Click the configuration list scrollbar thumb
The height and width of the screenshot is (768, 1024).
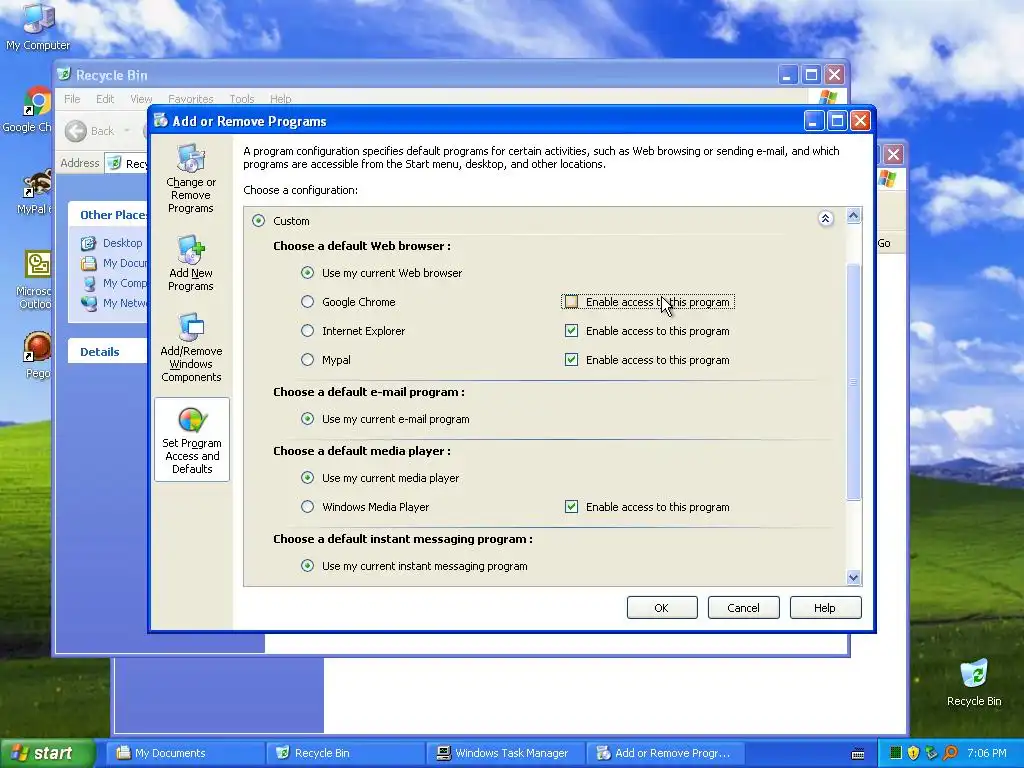tap(854, 381)
